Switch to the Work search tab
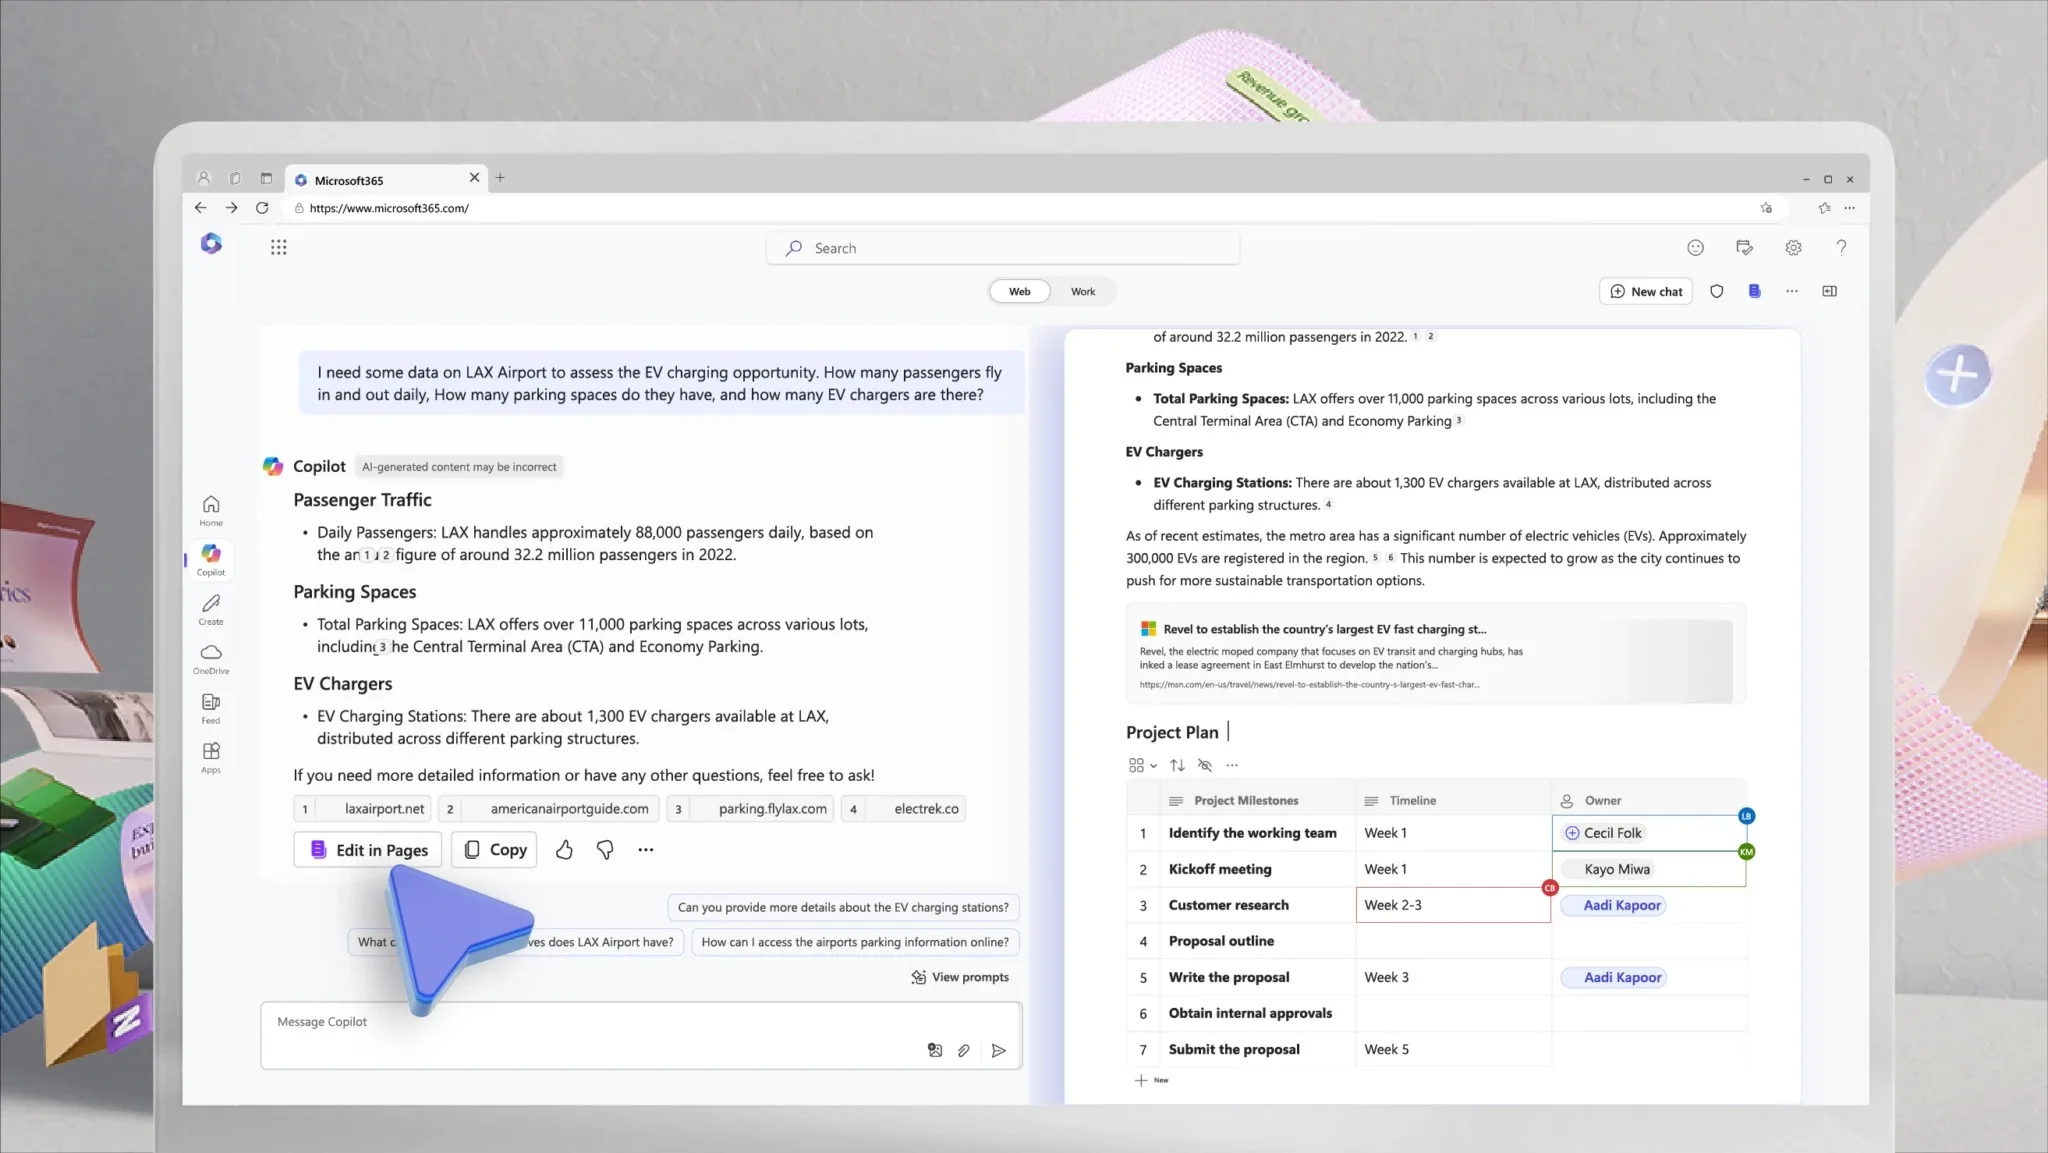The width and height of the screenshot is (2048, 1153). (1083, 291)
